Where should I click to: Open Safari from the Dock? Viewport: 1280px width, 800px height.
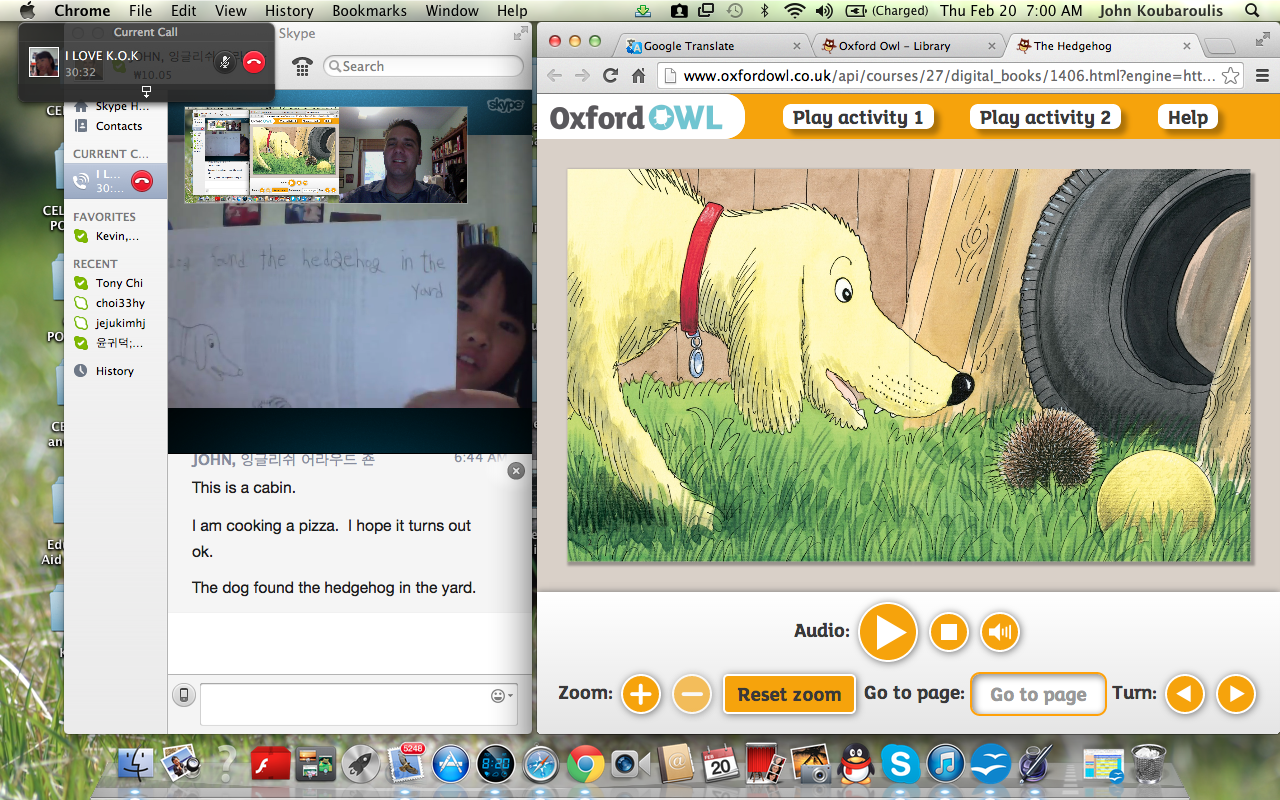[540, 765]
